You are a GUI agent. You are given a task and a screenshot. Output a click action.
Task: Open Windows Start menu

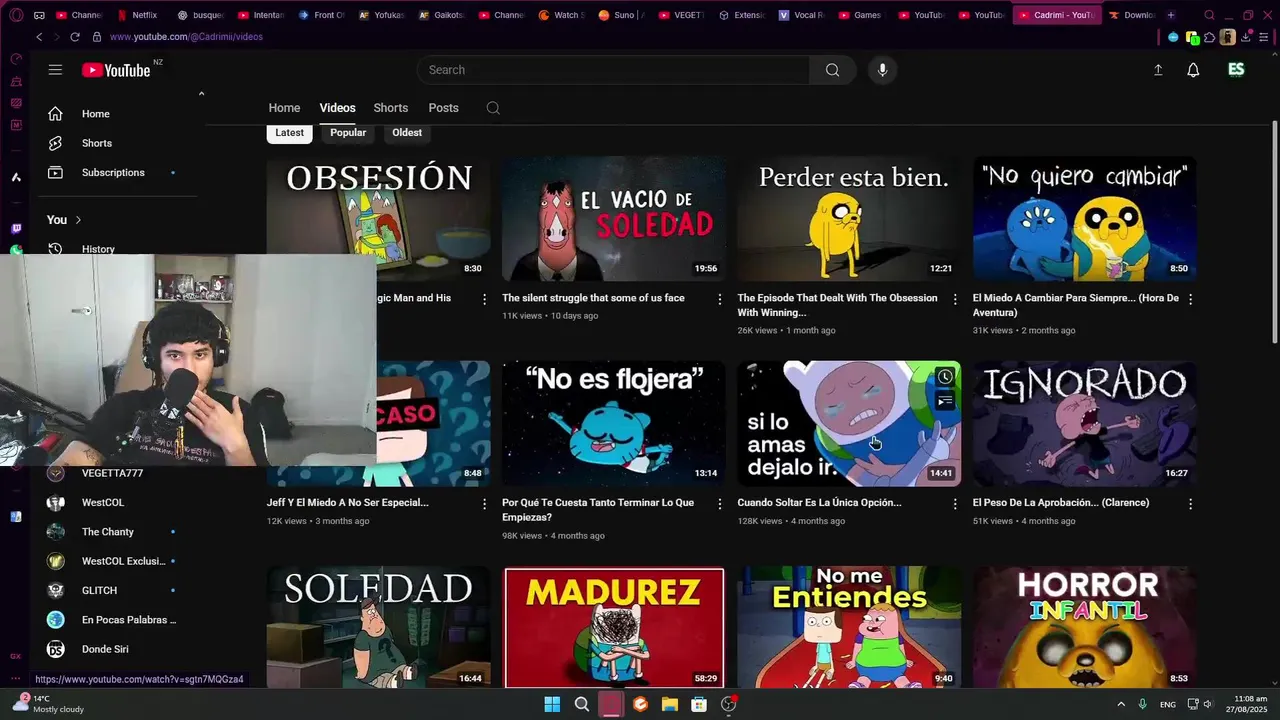click(552, 704)
